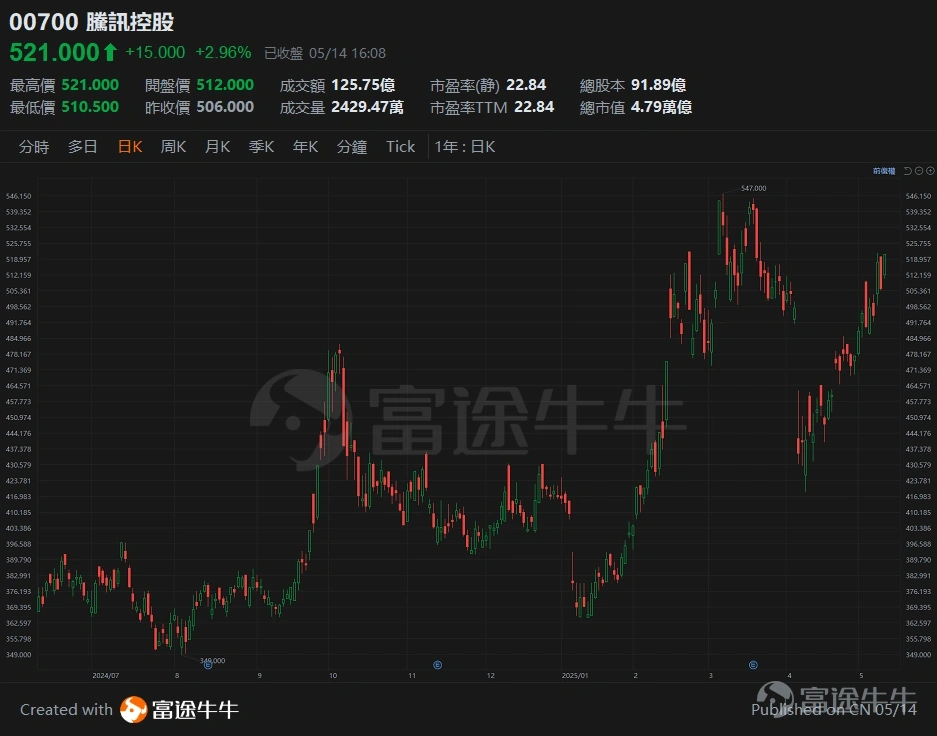Open the August earnings event marker E
This screenshot has height=736, width=937.
(x=208, y=665)
